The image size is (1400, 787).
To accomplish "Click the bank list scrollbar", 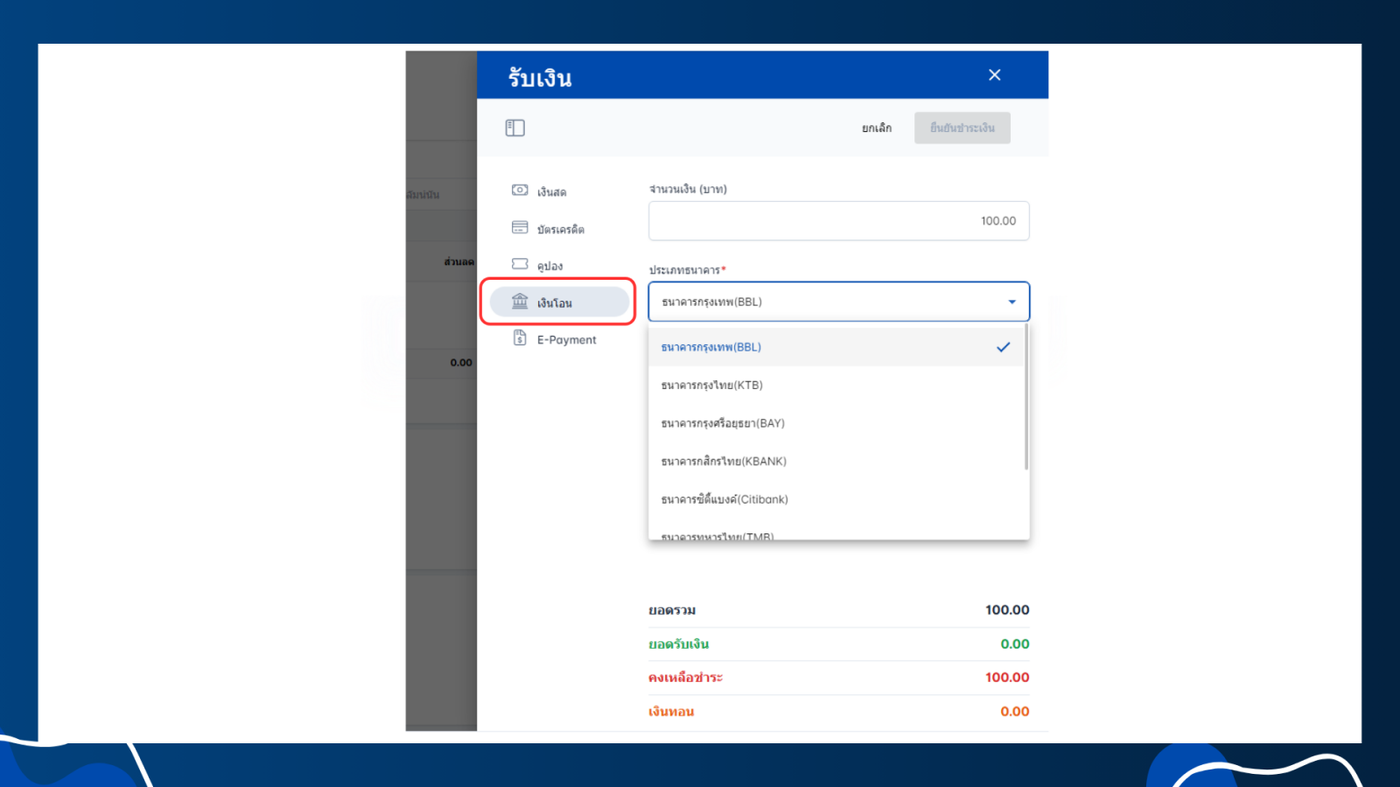I will (1025, 398).
